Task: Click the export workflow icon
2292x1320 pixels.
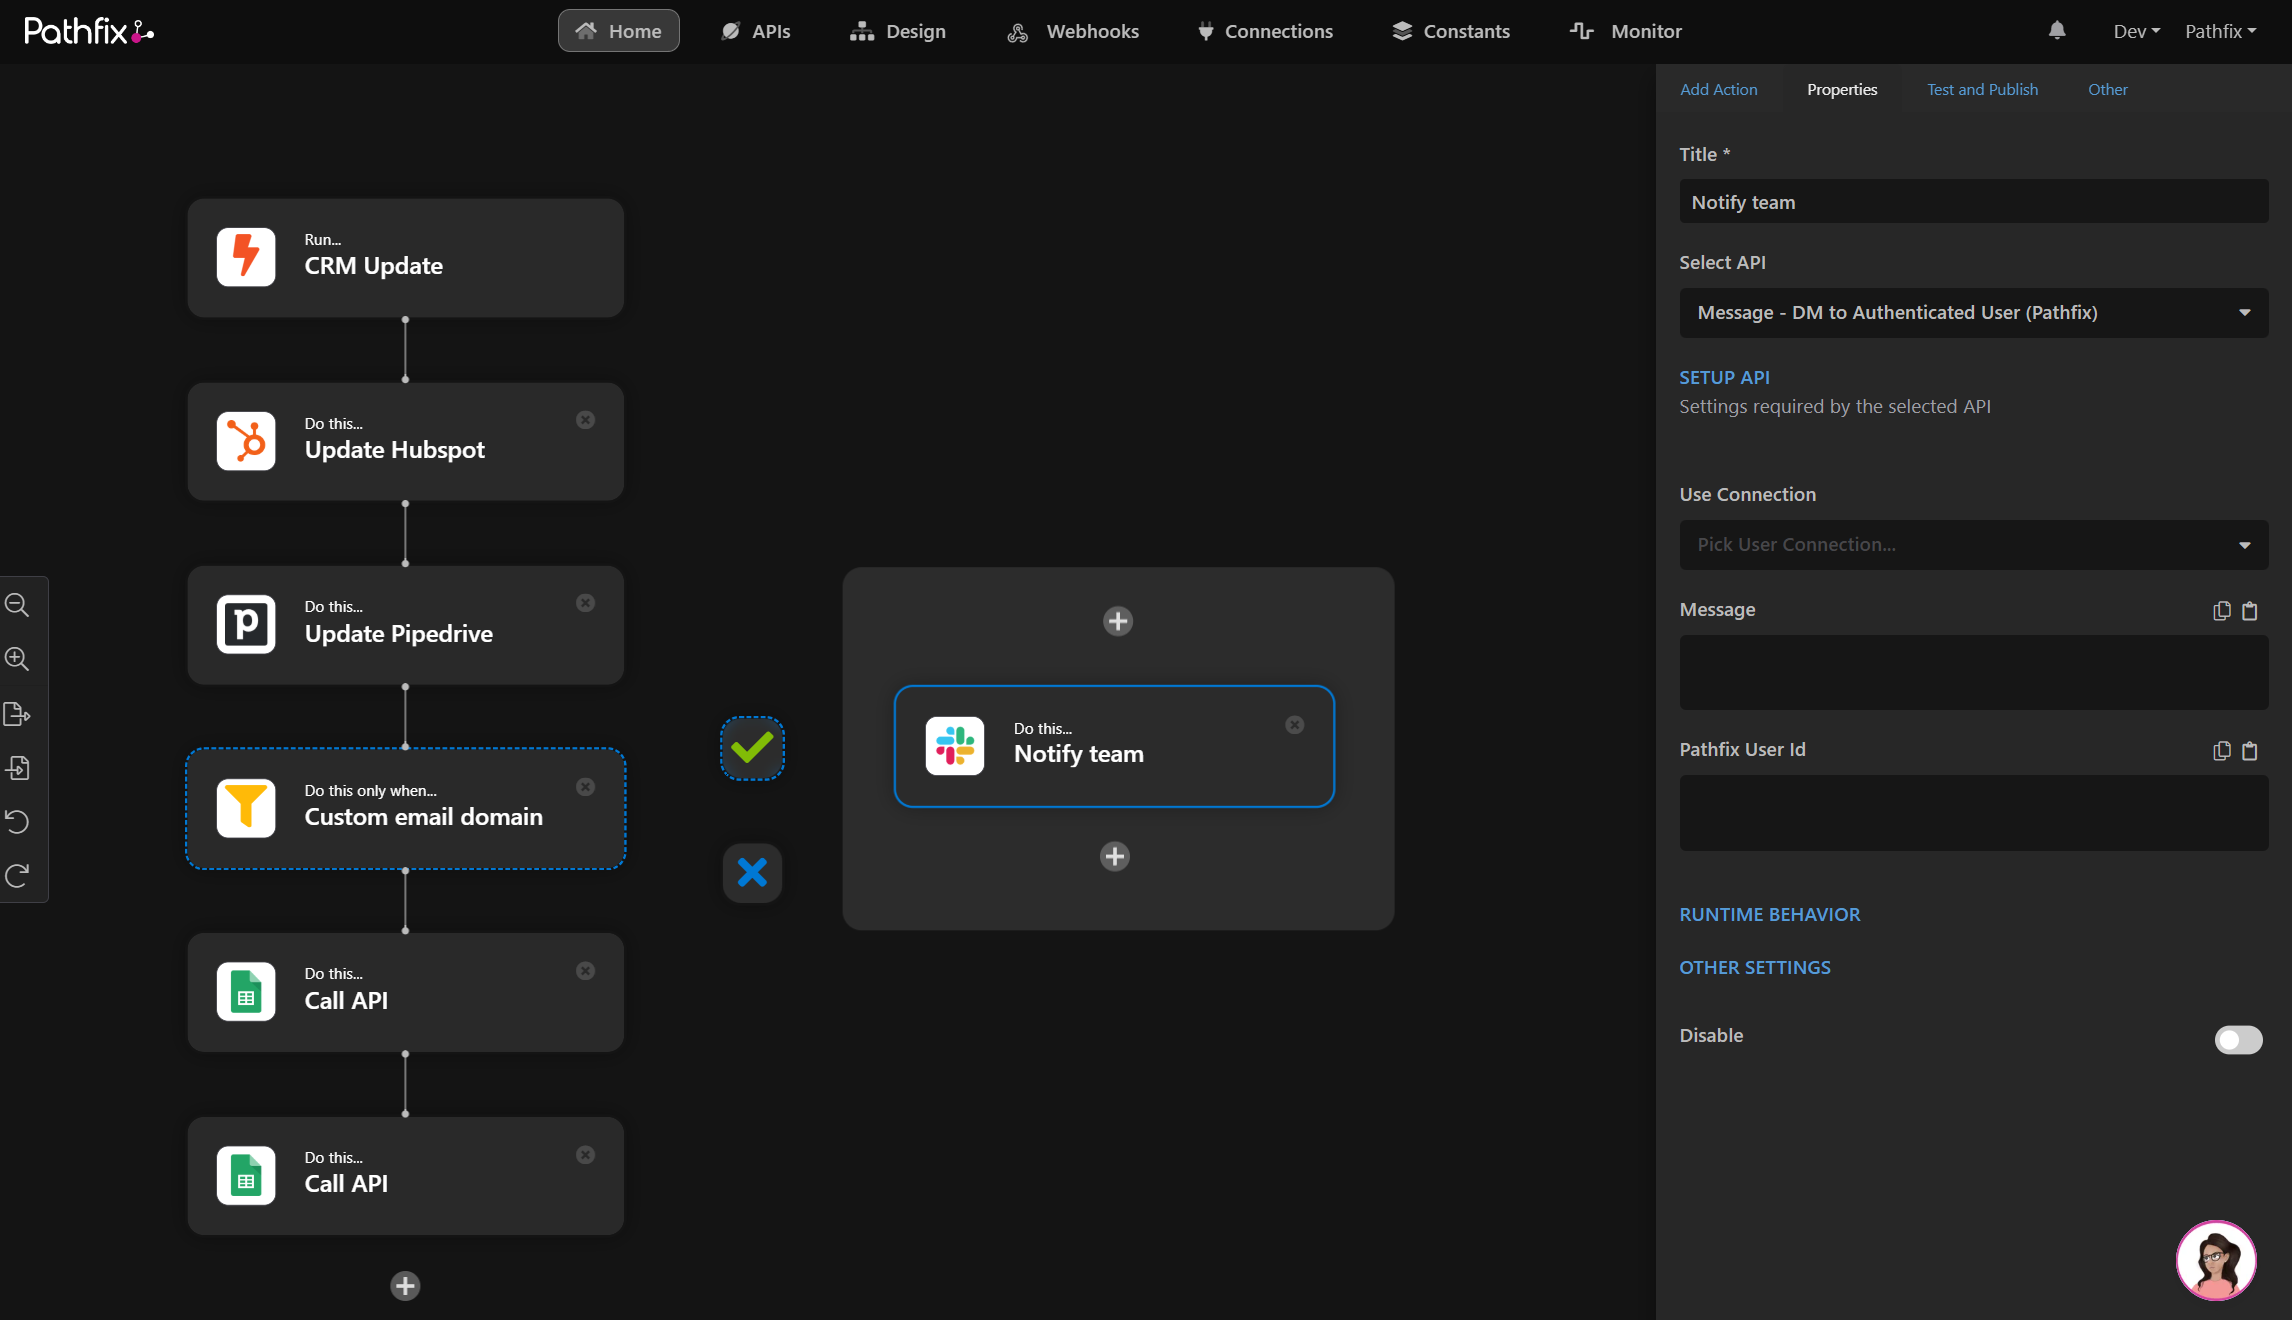Action: (17, 714)
